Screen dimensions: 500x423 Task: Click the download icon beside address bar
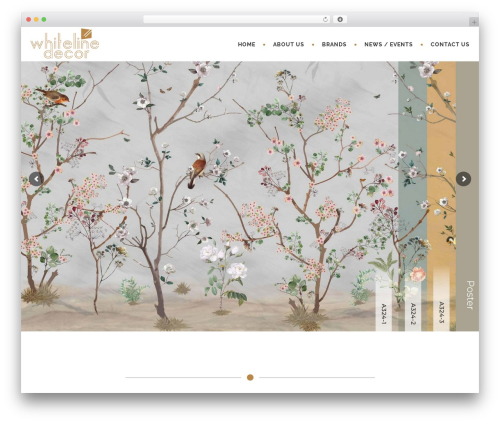tap(340, 19)
